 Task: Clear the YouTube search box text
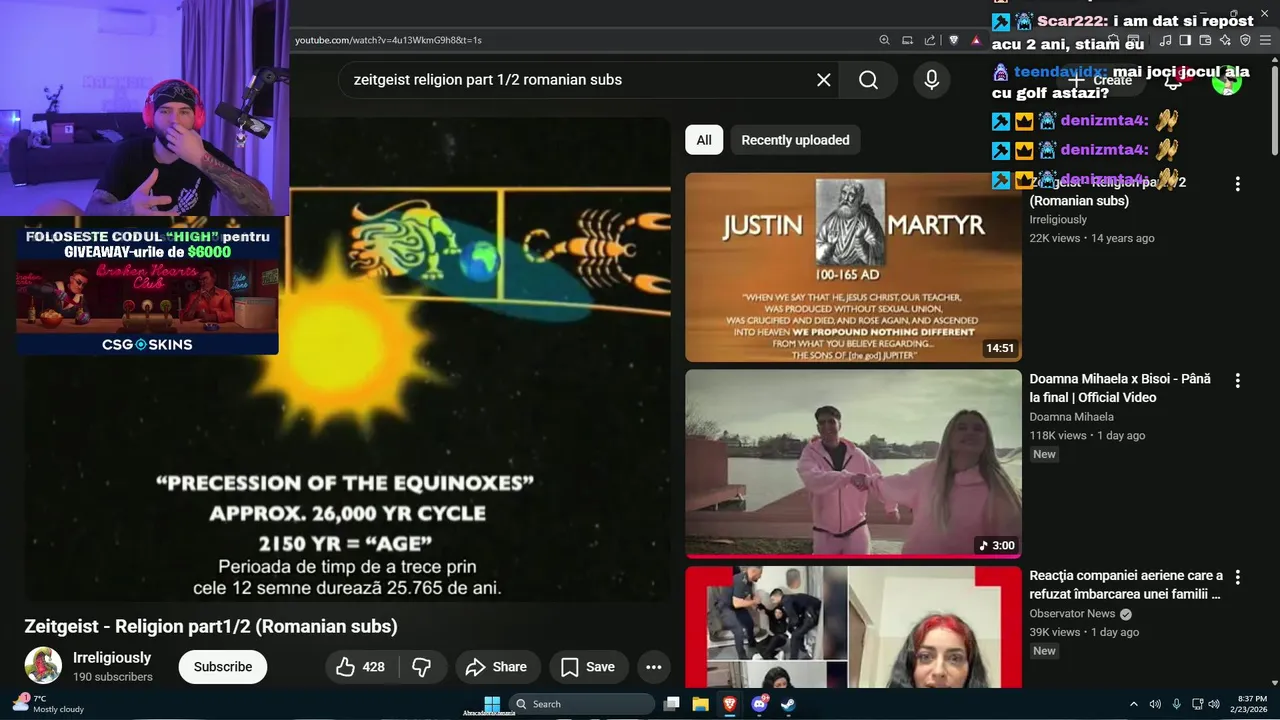(823, 80)
